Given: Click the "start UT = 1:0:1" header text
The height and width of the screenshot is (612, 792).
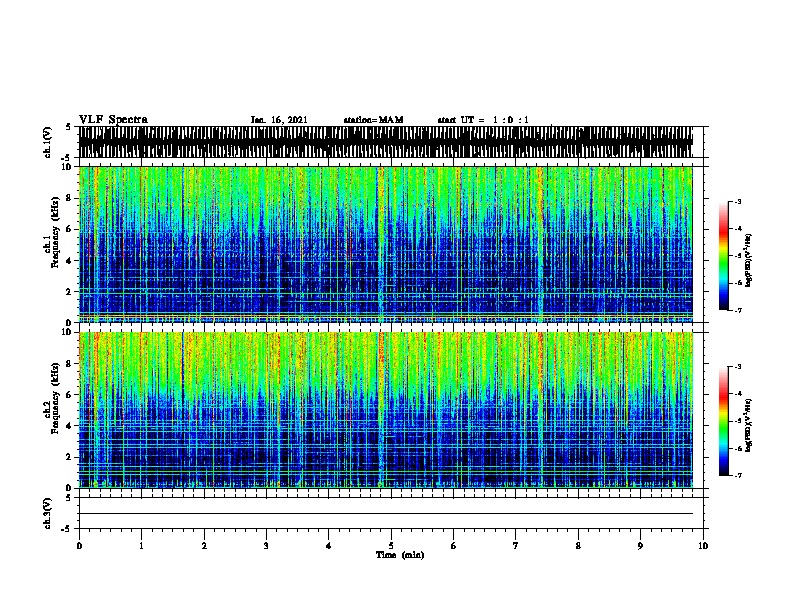Looking at the screenshot, I should (483, 120).
